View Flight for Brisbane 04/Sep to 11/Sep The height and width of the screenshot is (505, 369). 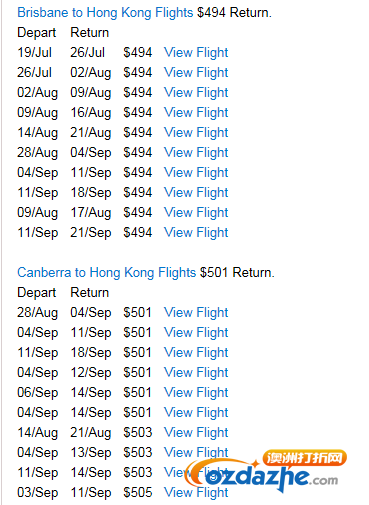pyautogui.click(x=196, y=173)
